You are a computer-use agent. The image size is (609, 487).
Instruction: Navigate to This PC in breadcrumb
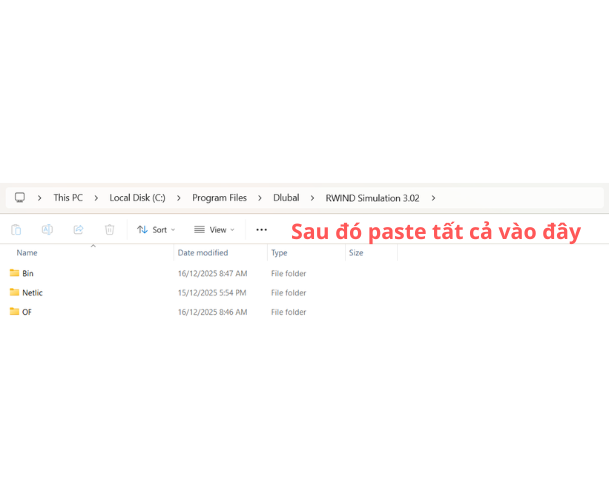pyautogui.click(x=68, y=198)
